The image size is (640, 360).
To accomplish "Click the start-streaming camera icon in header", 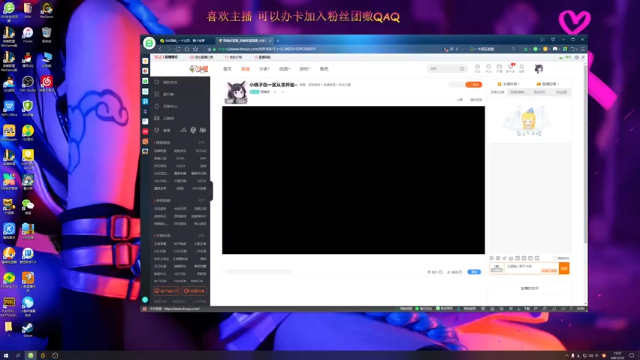I will pyautogui.click(x=499, y=68).
